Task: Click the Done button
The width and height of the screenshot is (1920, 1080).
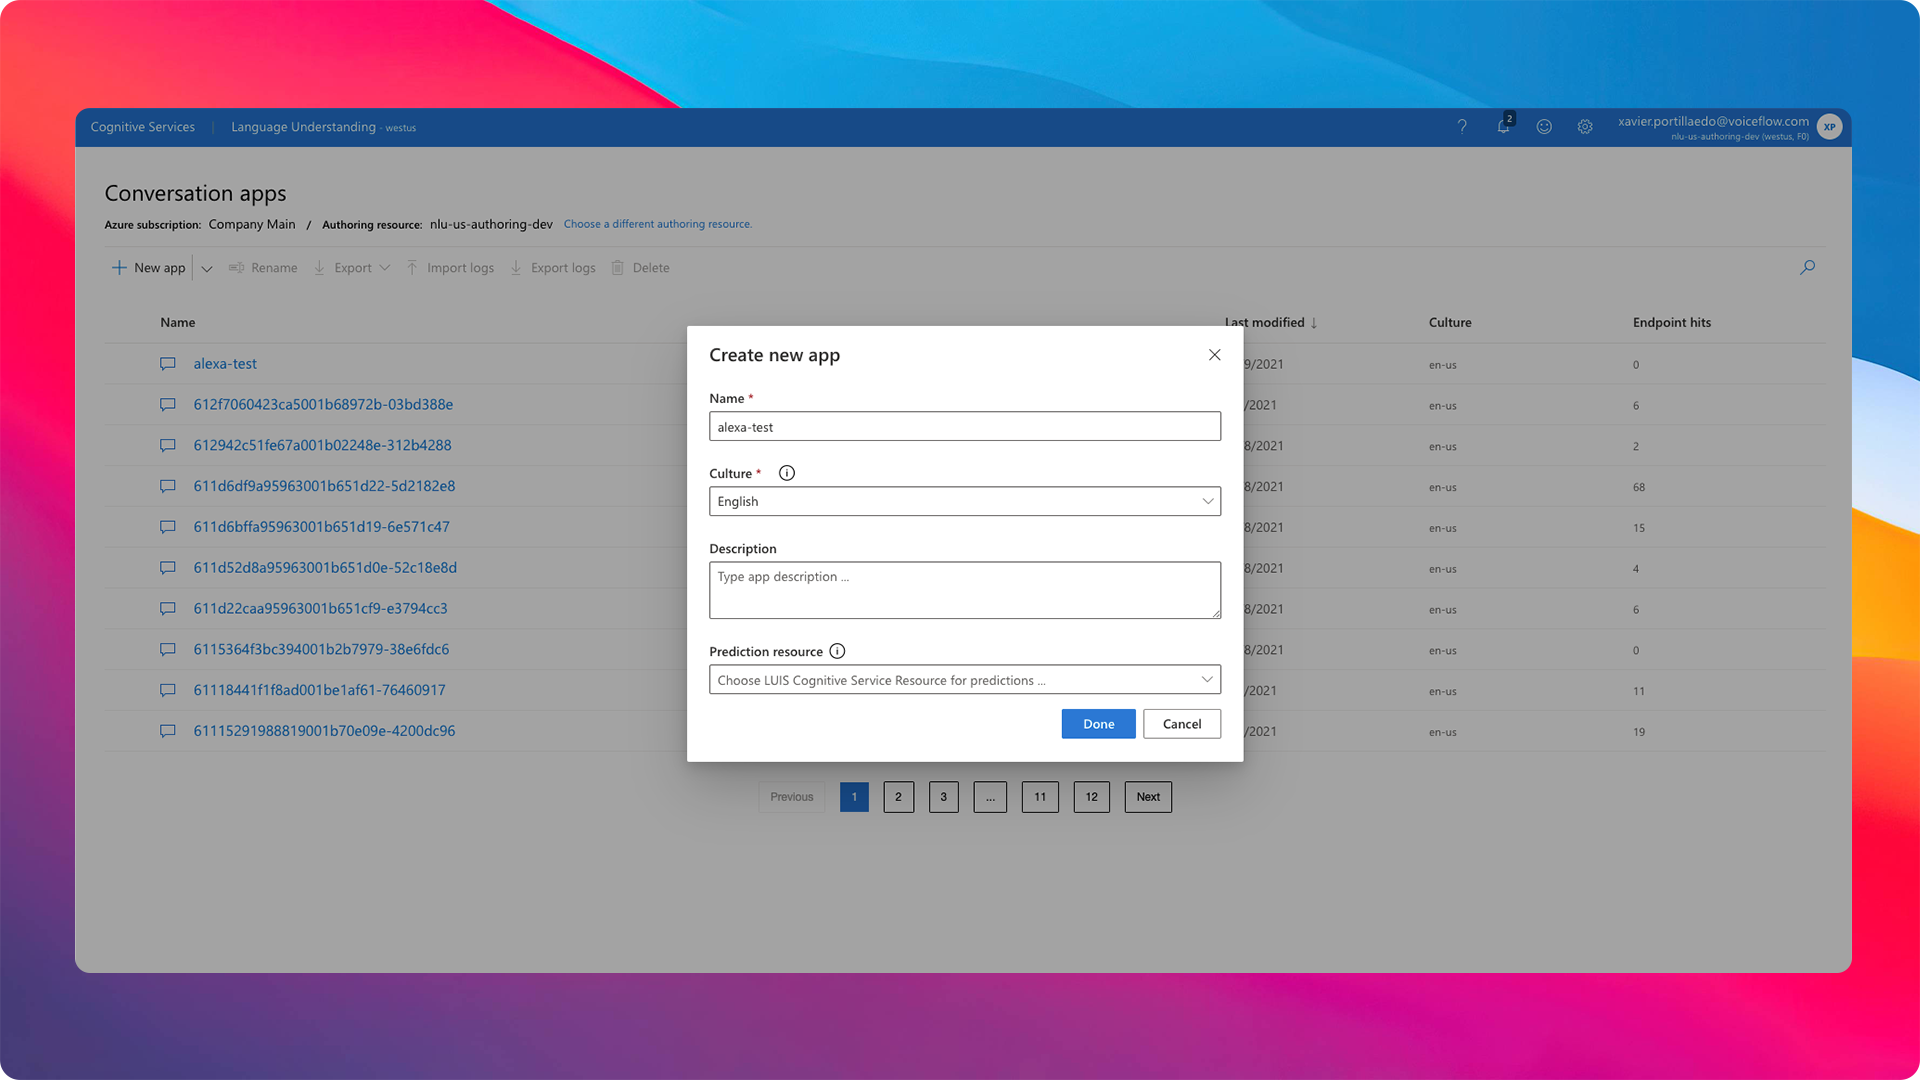Action: 1098,723
